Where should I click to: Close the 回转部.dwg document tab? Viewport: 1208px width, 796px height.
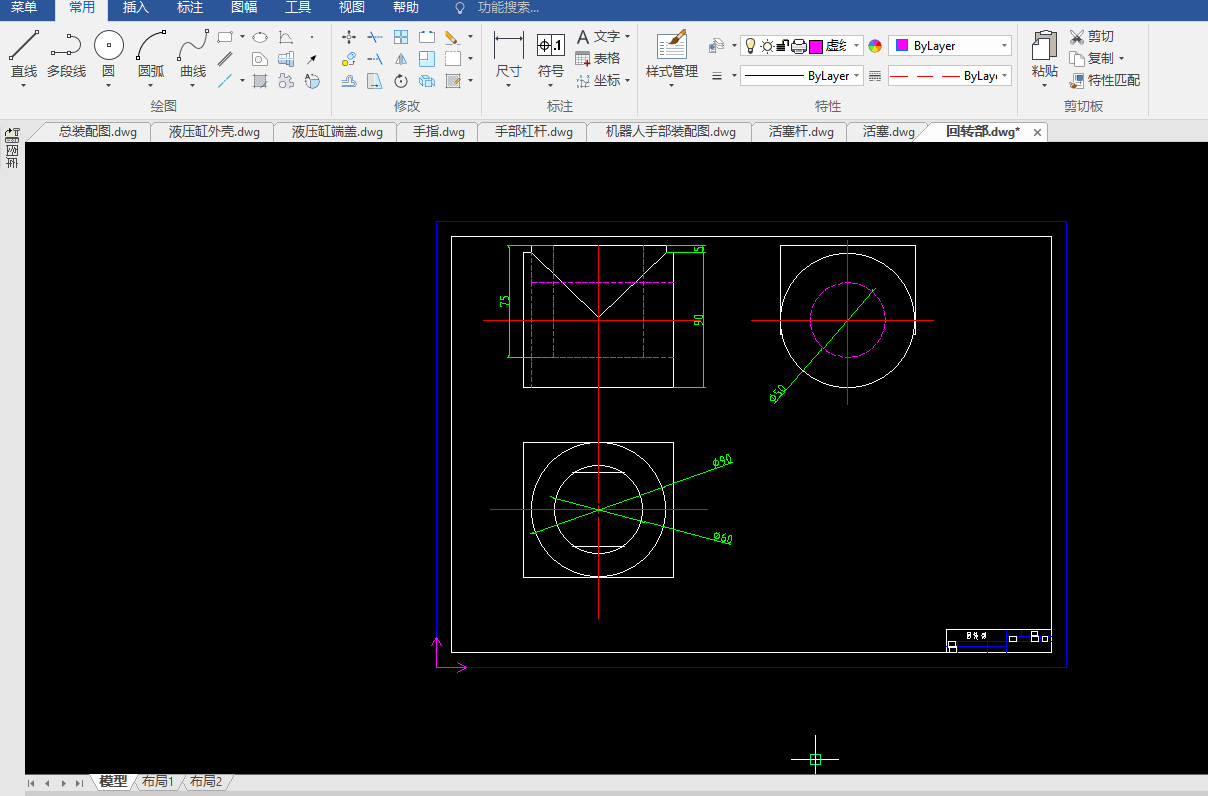1037,133
